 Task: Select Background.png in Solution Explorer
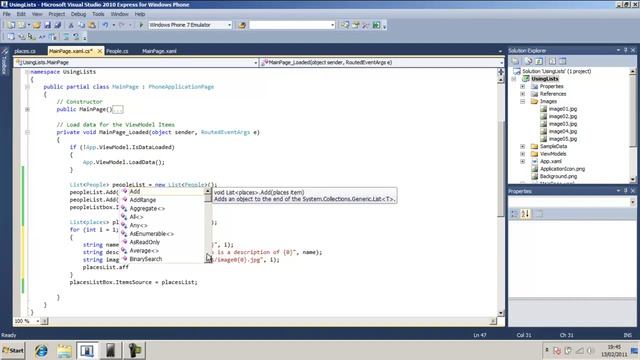tap(558, 176)
